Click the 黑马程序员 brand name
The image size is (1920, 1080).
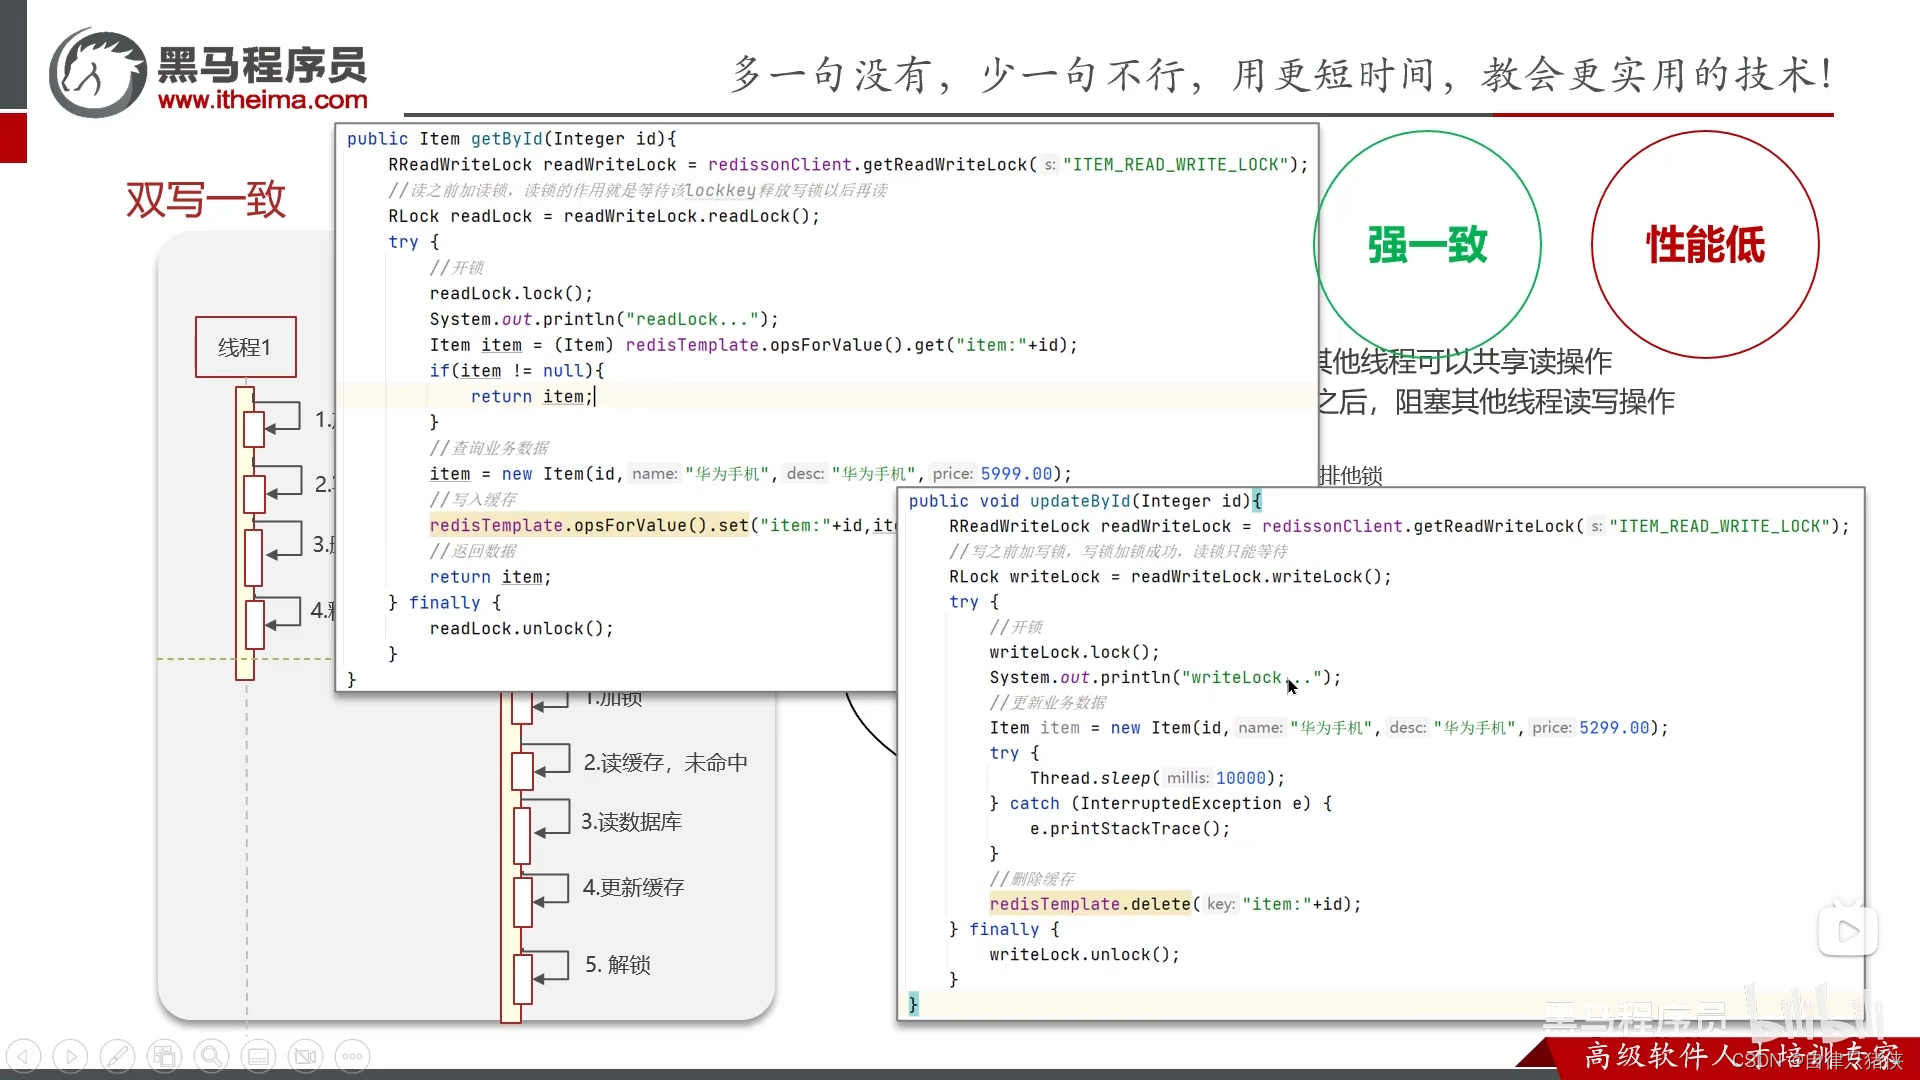[x=263, y=65]
